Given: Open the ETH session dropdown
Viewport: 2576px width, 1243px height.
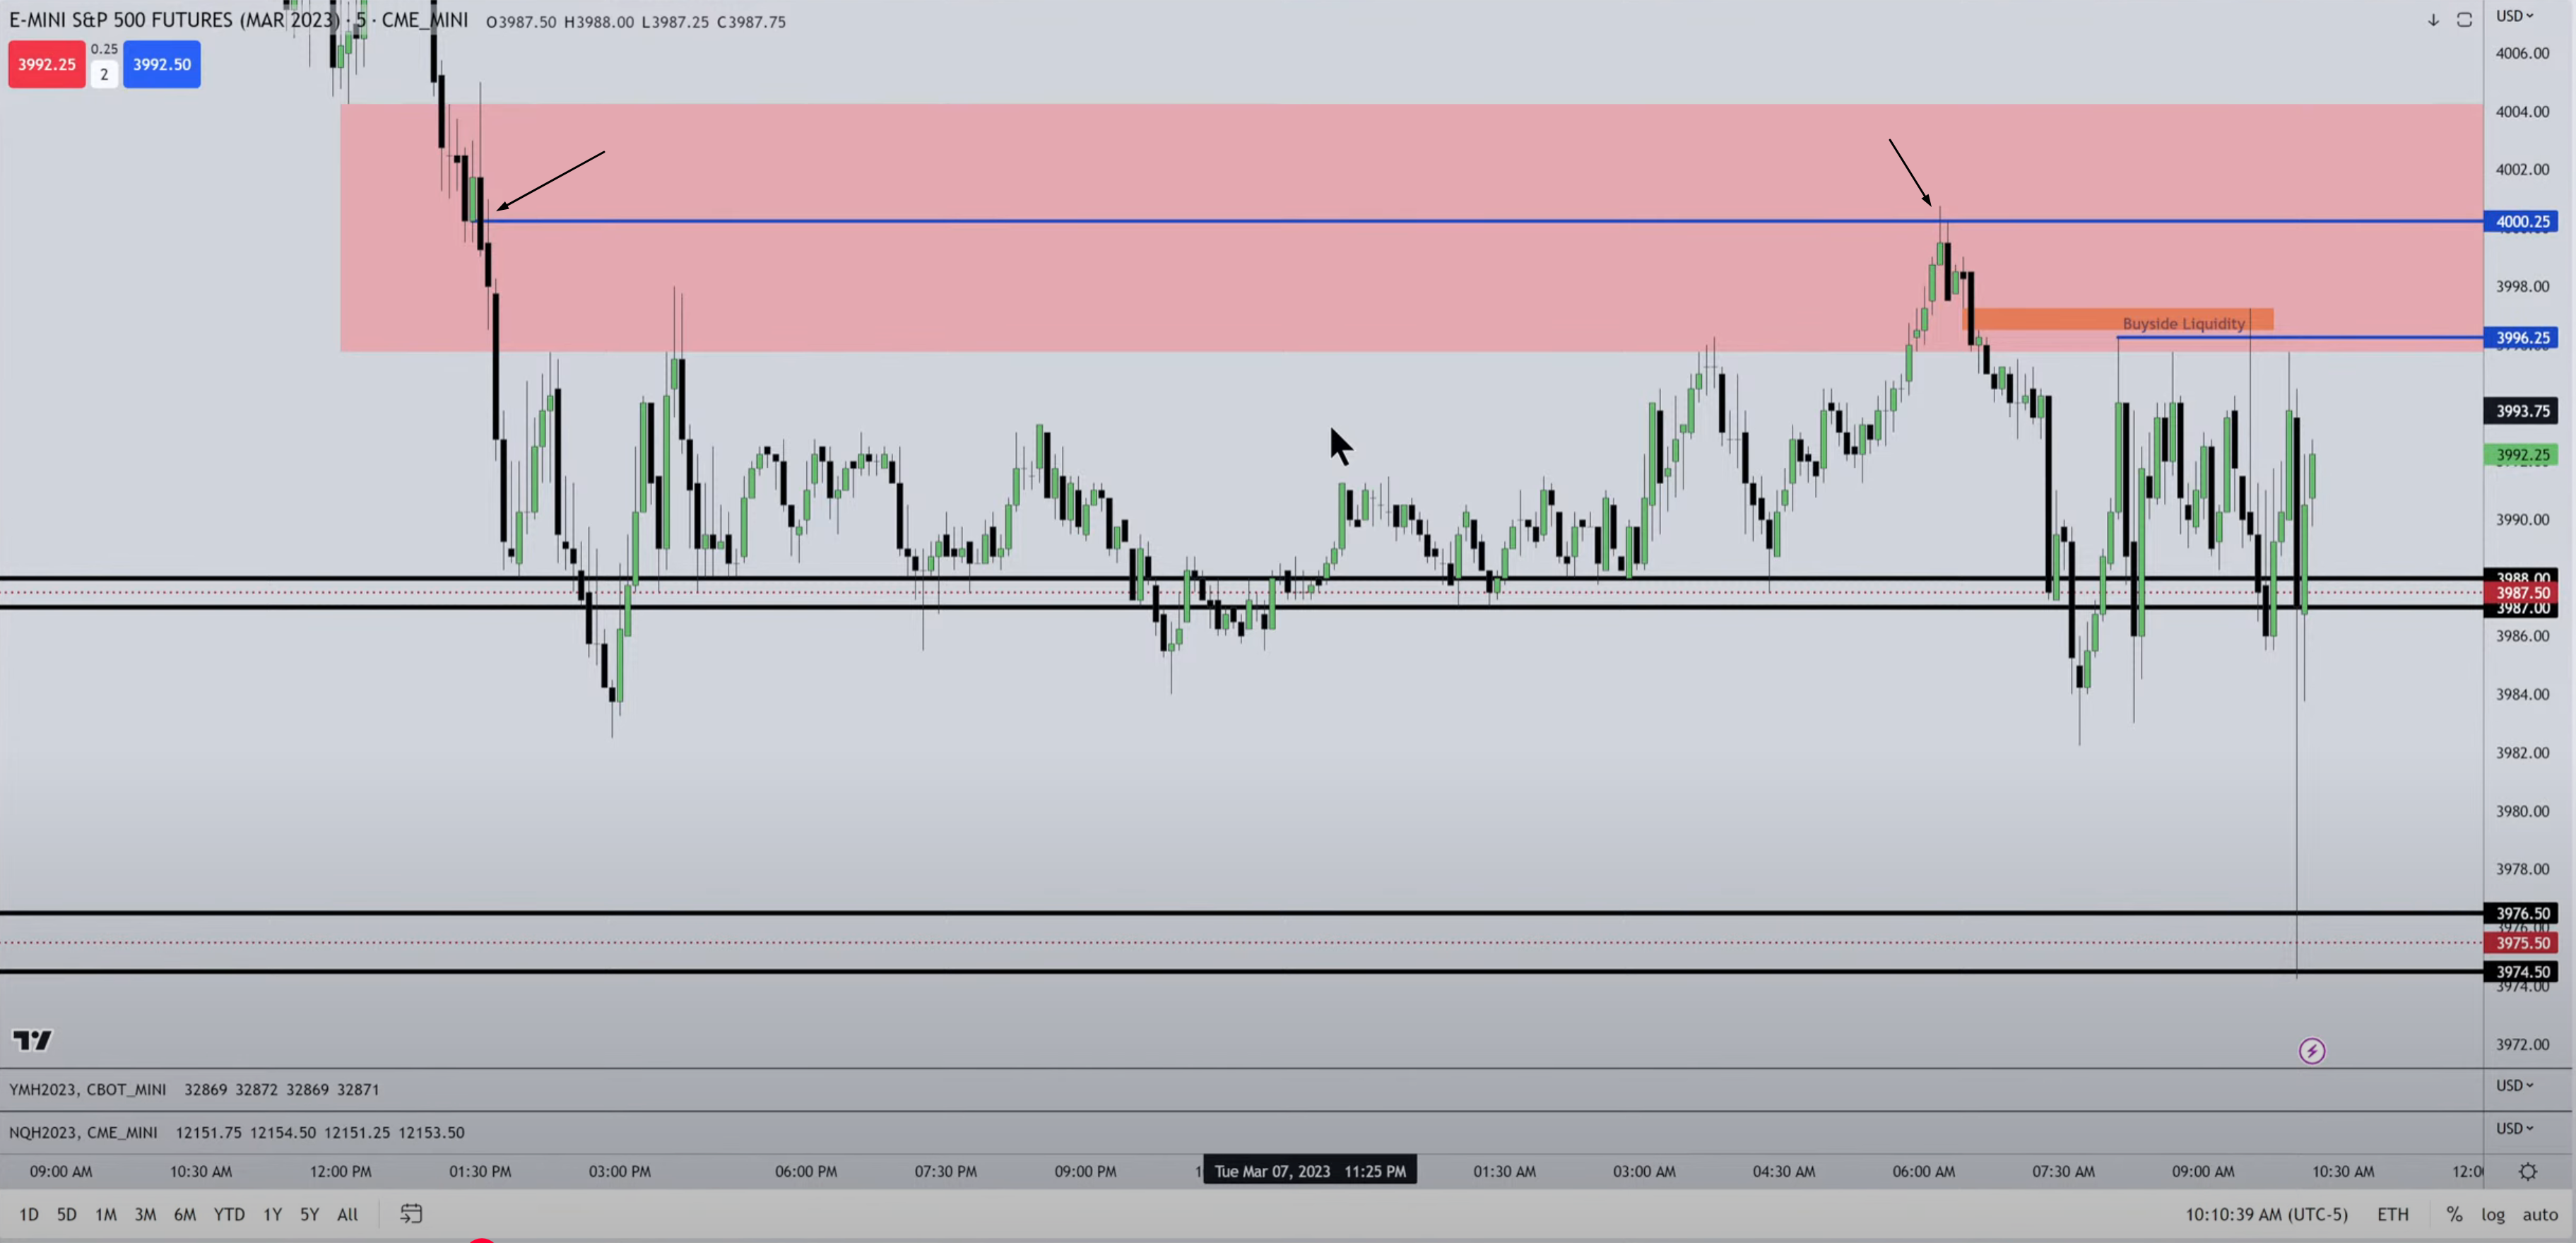Looking at the screenshot, I should [2393, 1214].
